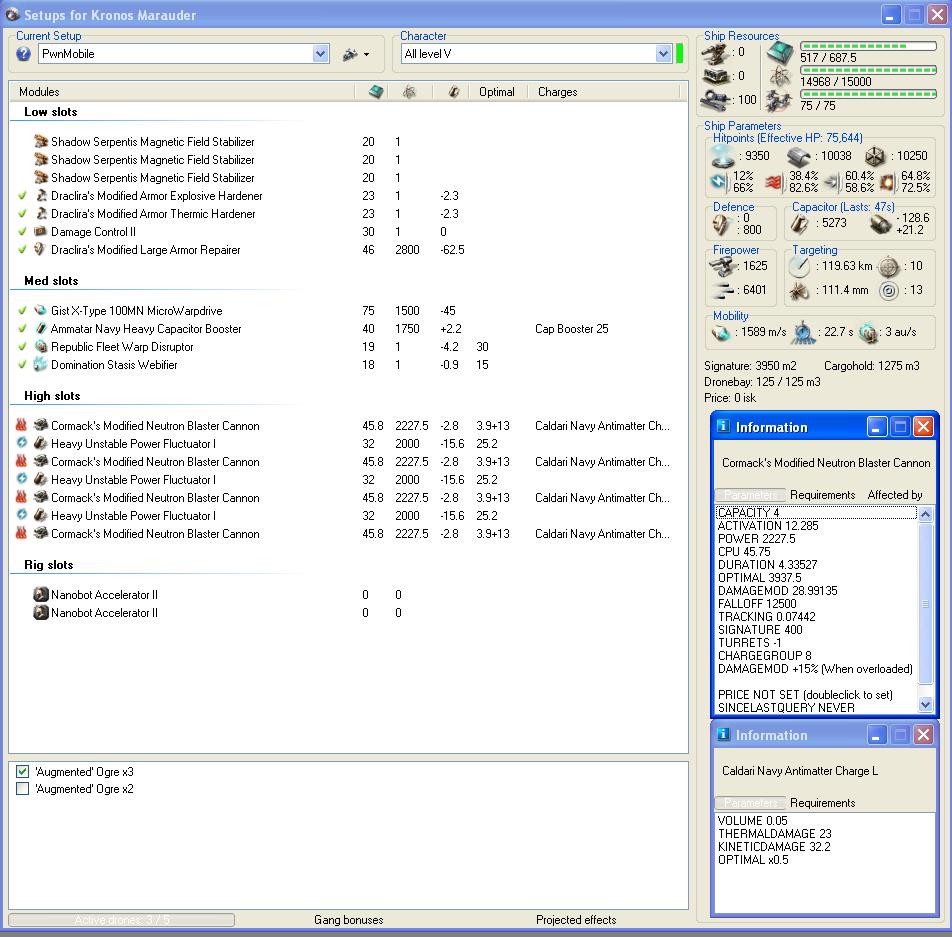The image size is (952, 937).
Task: Click the Price: 0 isk value
Action: coord(730,398)
